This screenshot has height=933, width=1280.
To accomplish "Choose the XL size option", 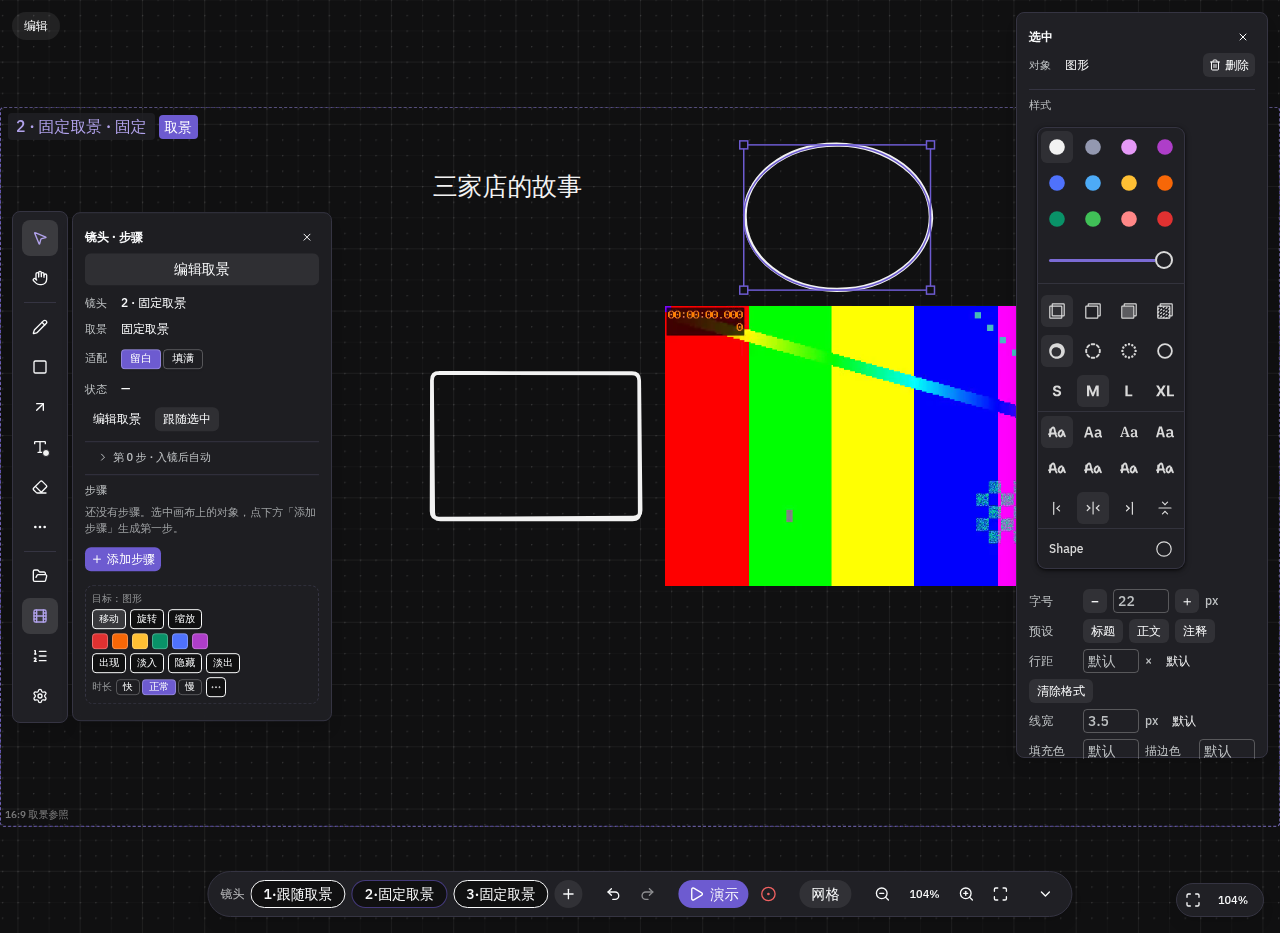I will point(1165,391).
